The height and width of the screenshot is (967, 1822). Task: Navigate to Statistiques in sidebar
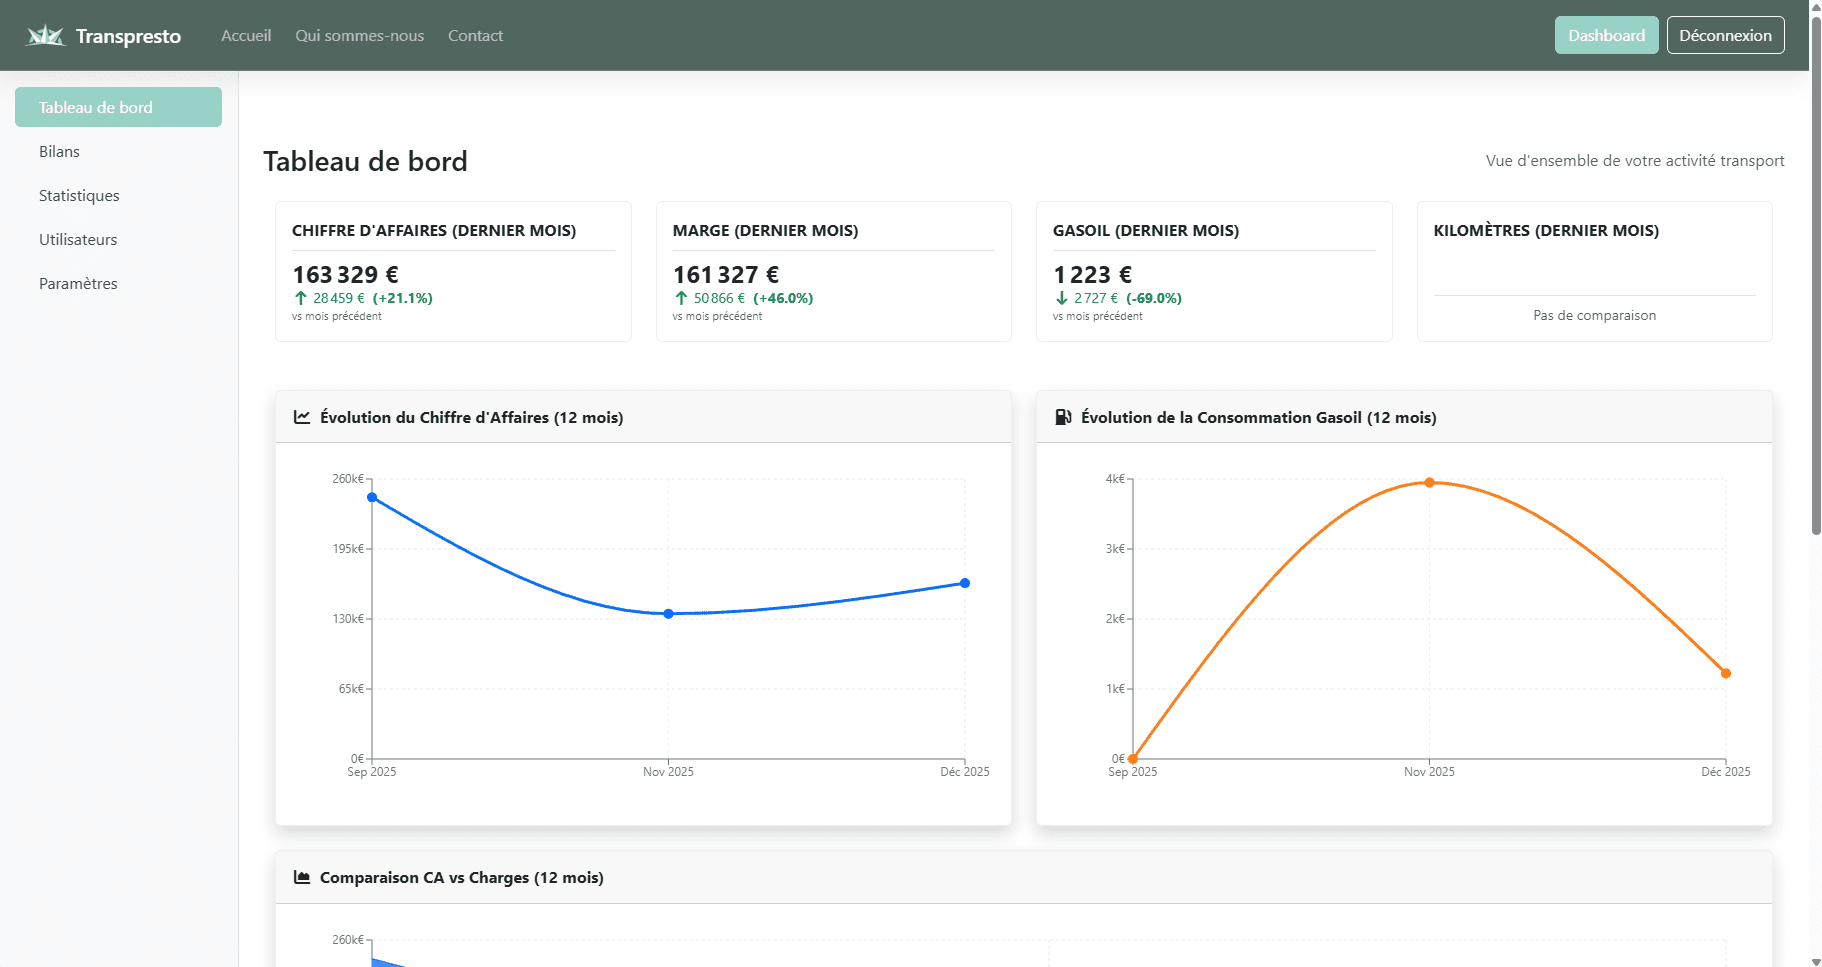click(x=79, y=196)
